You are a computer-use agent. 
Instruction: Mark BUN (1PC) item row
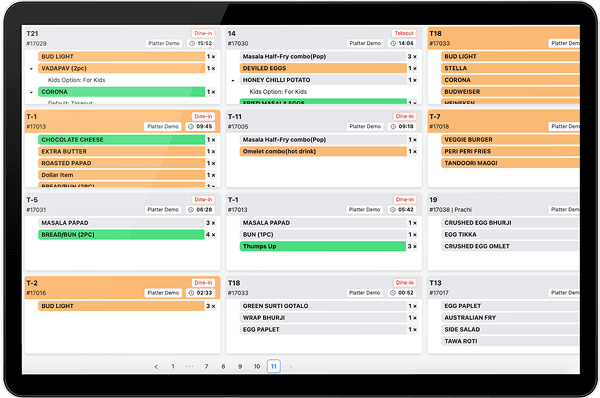323,235
